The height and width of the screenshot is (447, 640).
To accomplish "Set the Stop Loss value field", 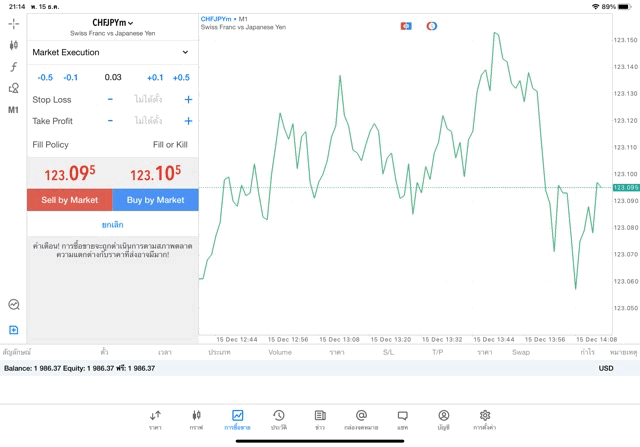I will pos(149,99).
